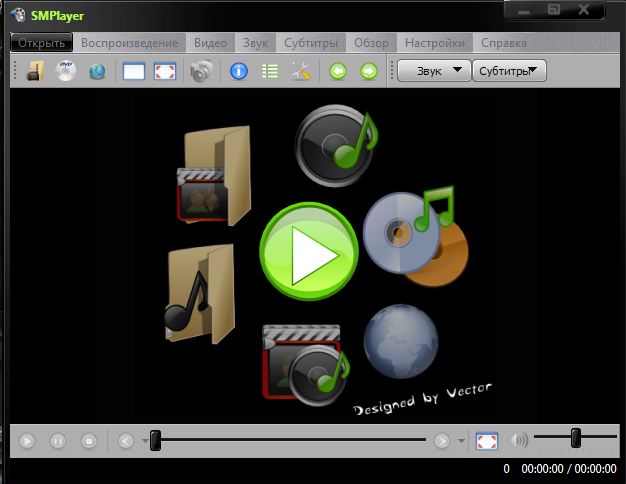Open rewind options arrow beside seek bar
This screenshot has height=484, width=626.
pos(145,441)
